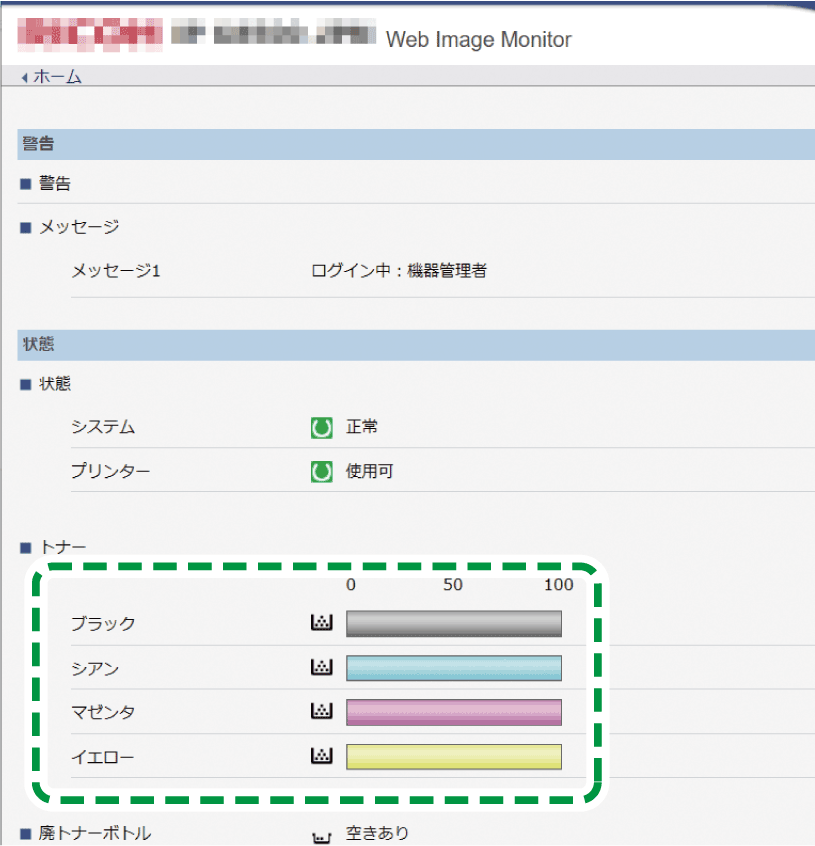
Task: Expand the 廃トナーボトル subsection
Action: [94, 833]
